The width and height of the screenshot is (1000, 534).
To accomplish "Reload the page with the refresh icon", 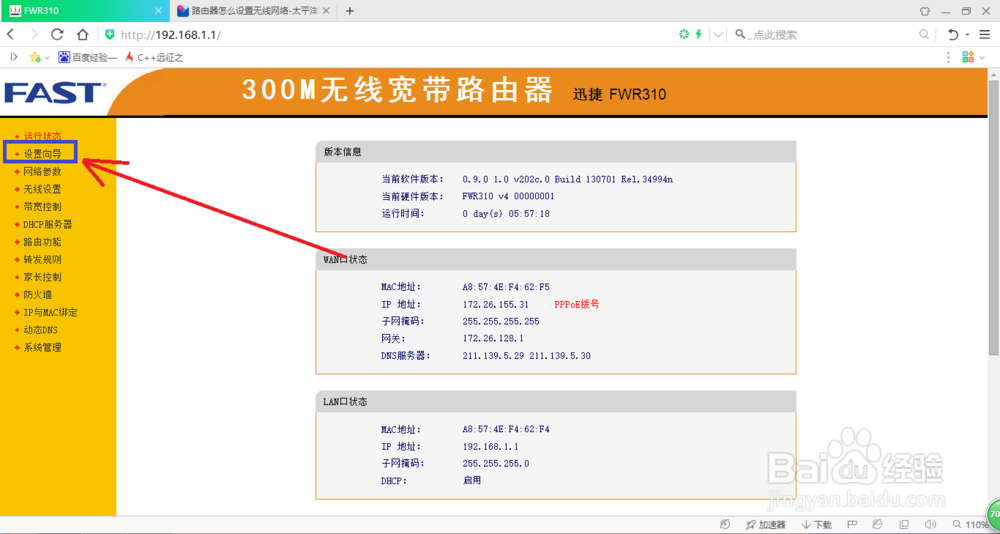I will [57, 34].
